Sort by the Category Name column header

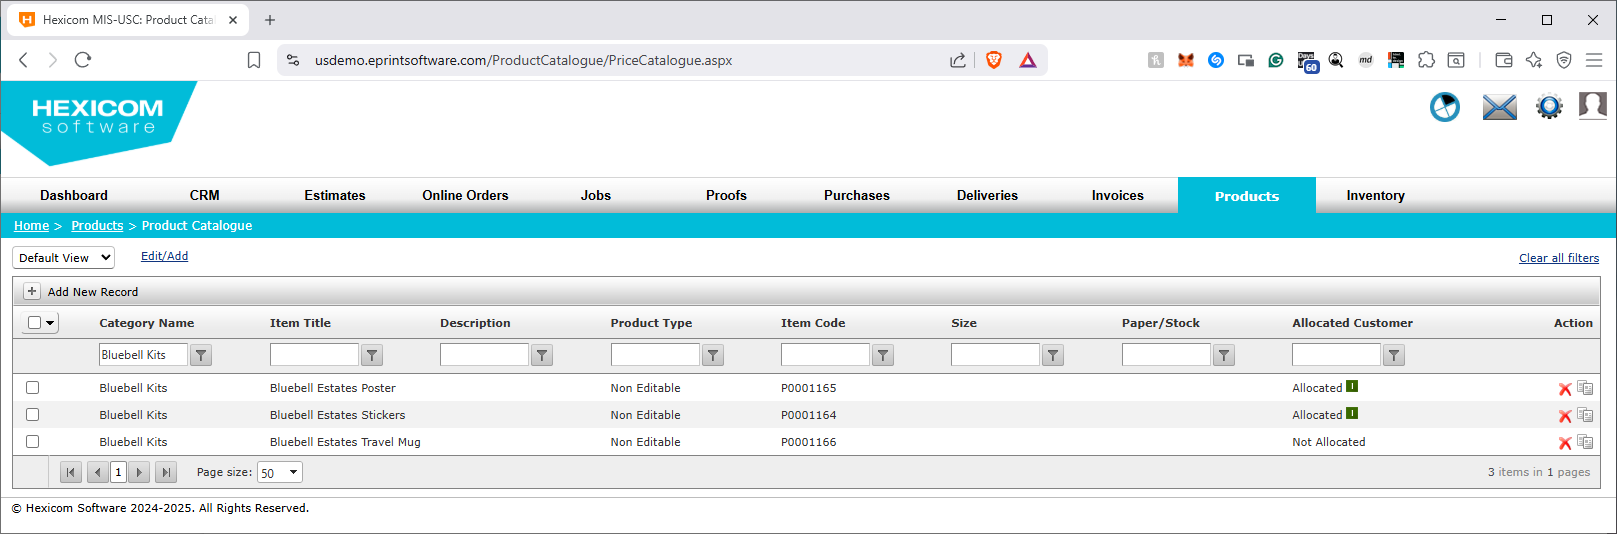point(147,323)
